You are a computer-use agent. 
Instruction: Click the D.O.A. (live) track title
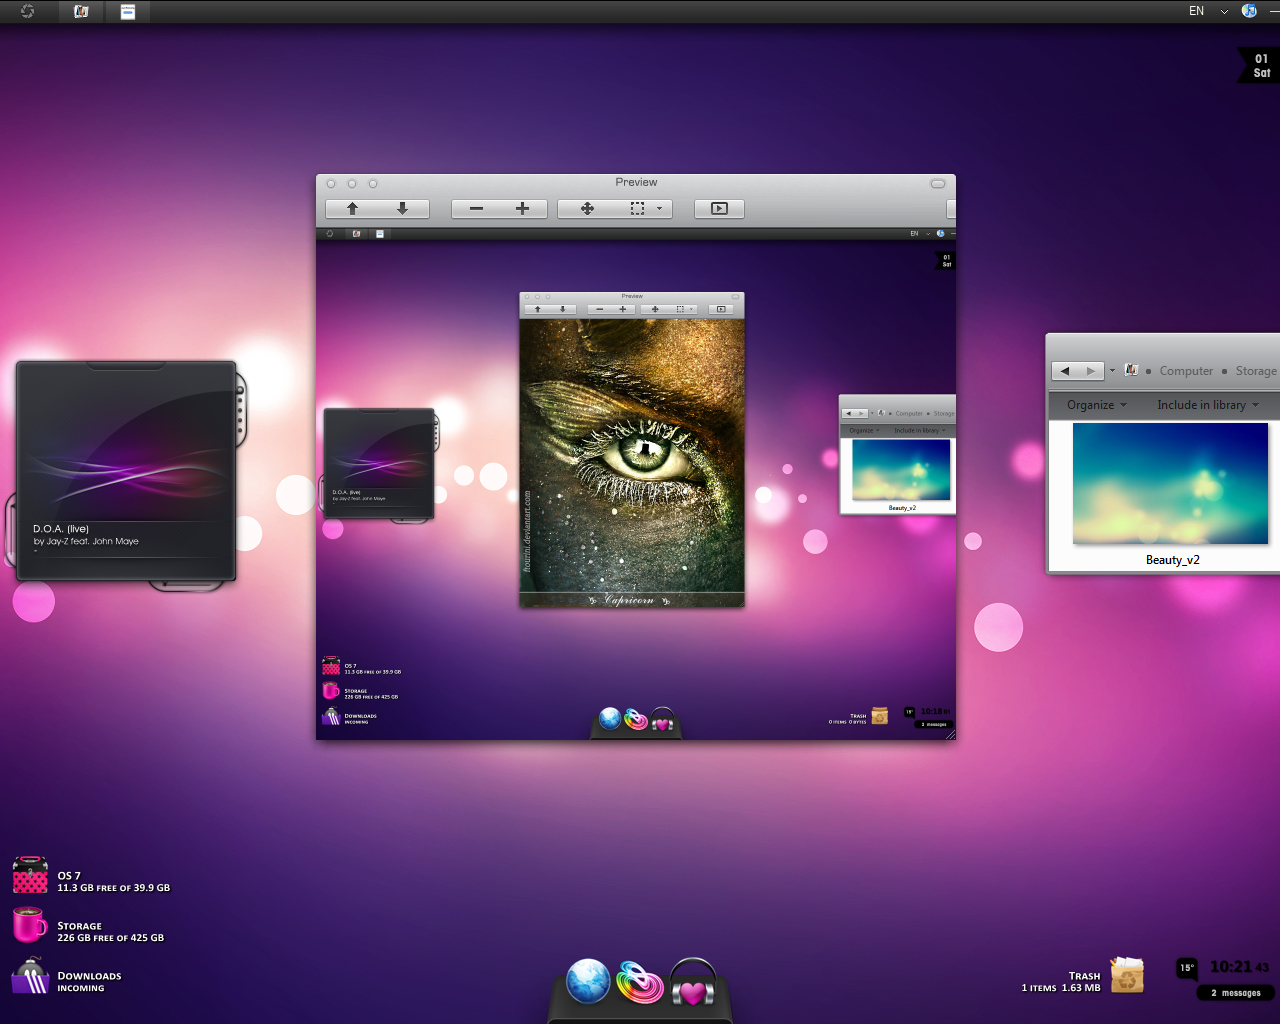coord(61,529)
